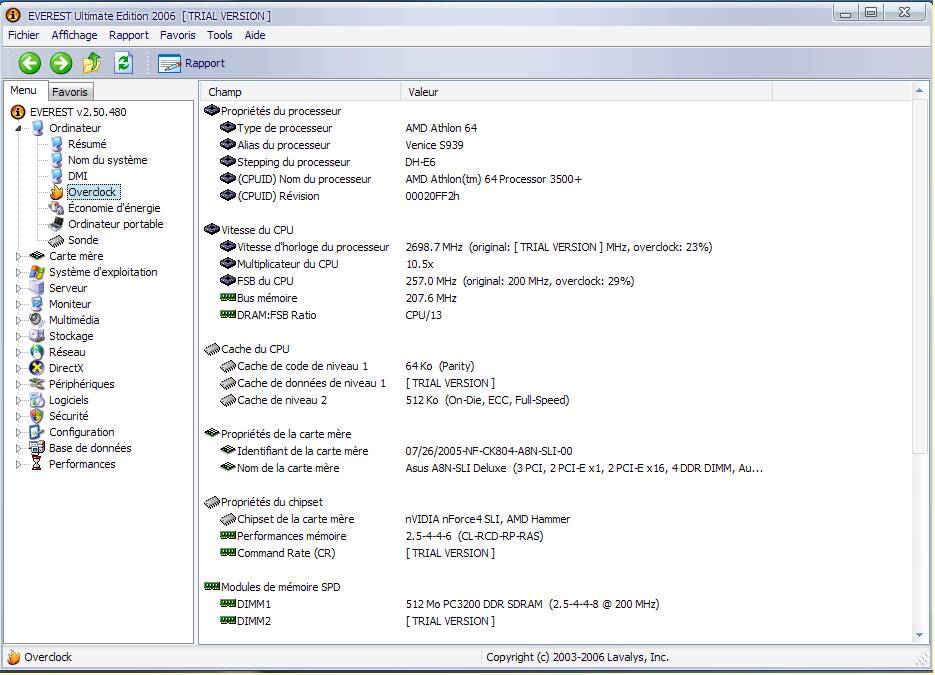Expand the DirectX tree node

(18, 369)
